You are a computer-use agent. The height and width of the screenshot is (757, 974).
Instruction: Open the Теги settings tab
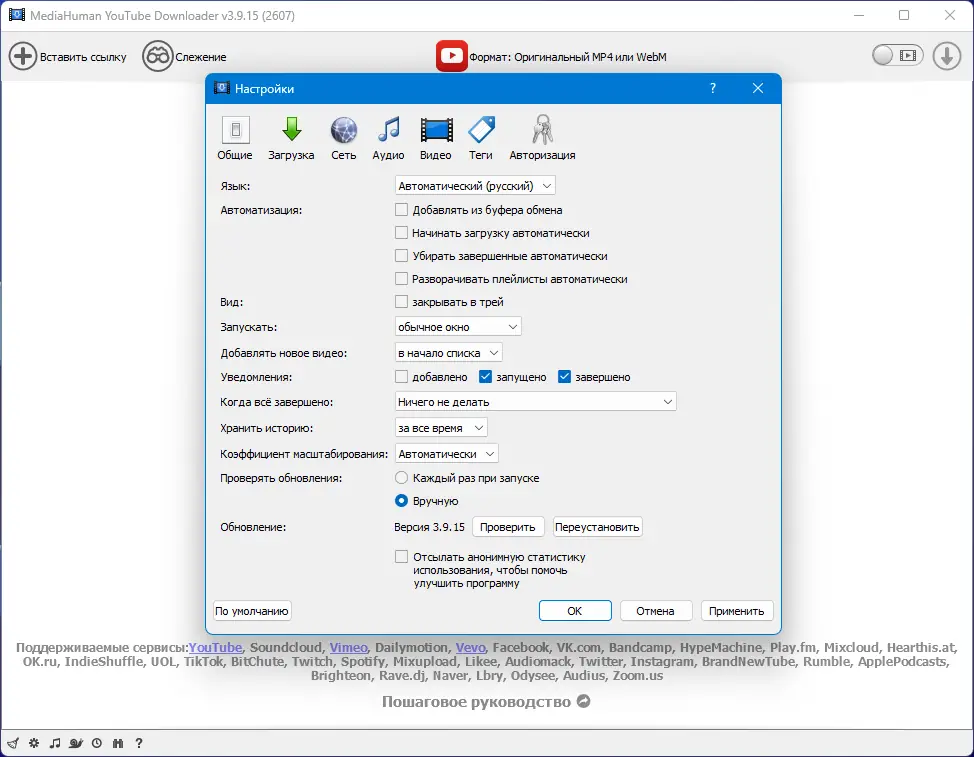tap(481, 138)
